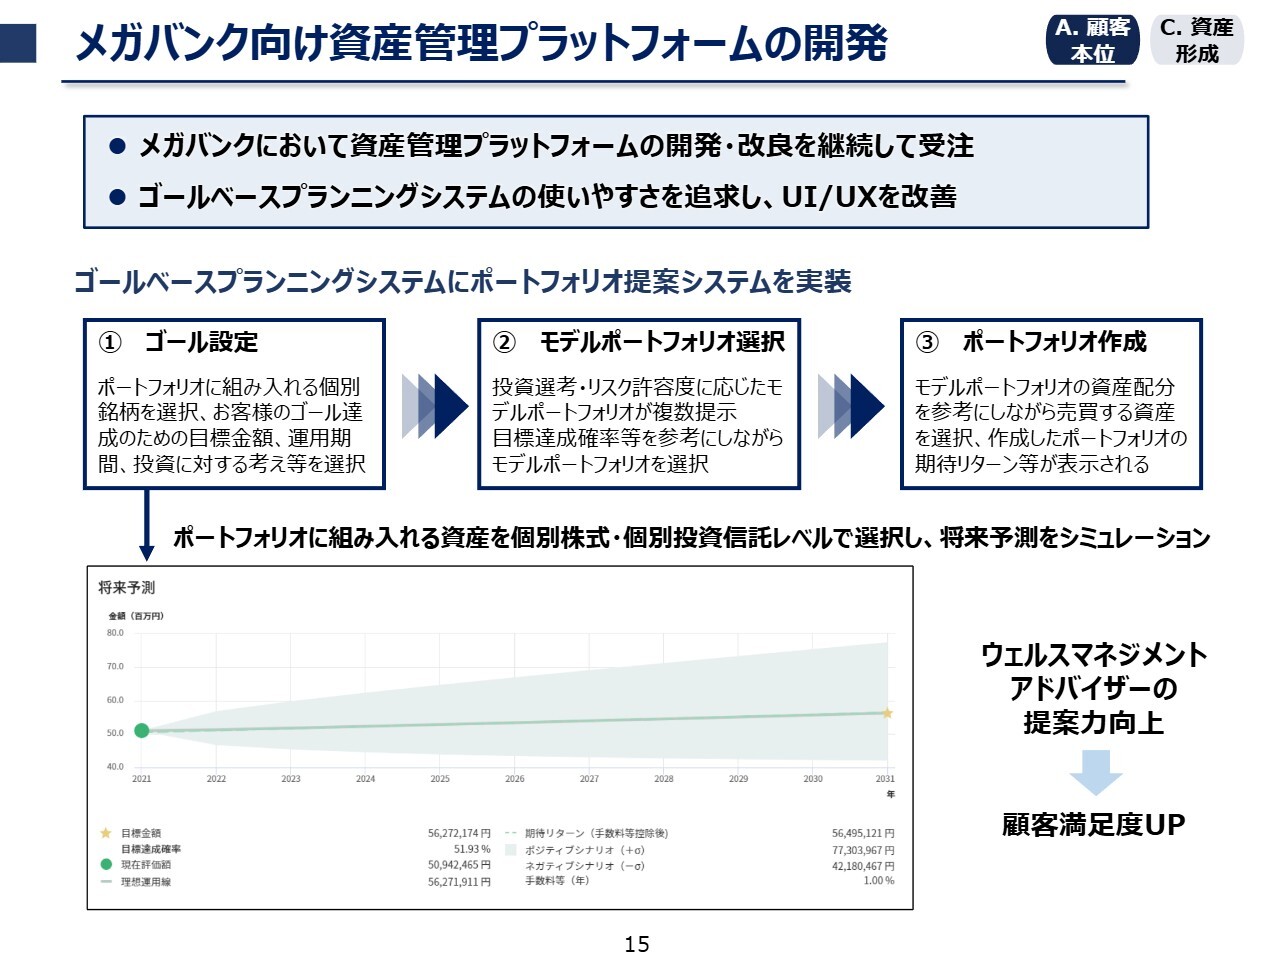Click the 2026 label on the chart axis
Image resolution: width=1280 pixels, height=960 pixels.
514,779
